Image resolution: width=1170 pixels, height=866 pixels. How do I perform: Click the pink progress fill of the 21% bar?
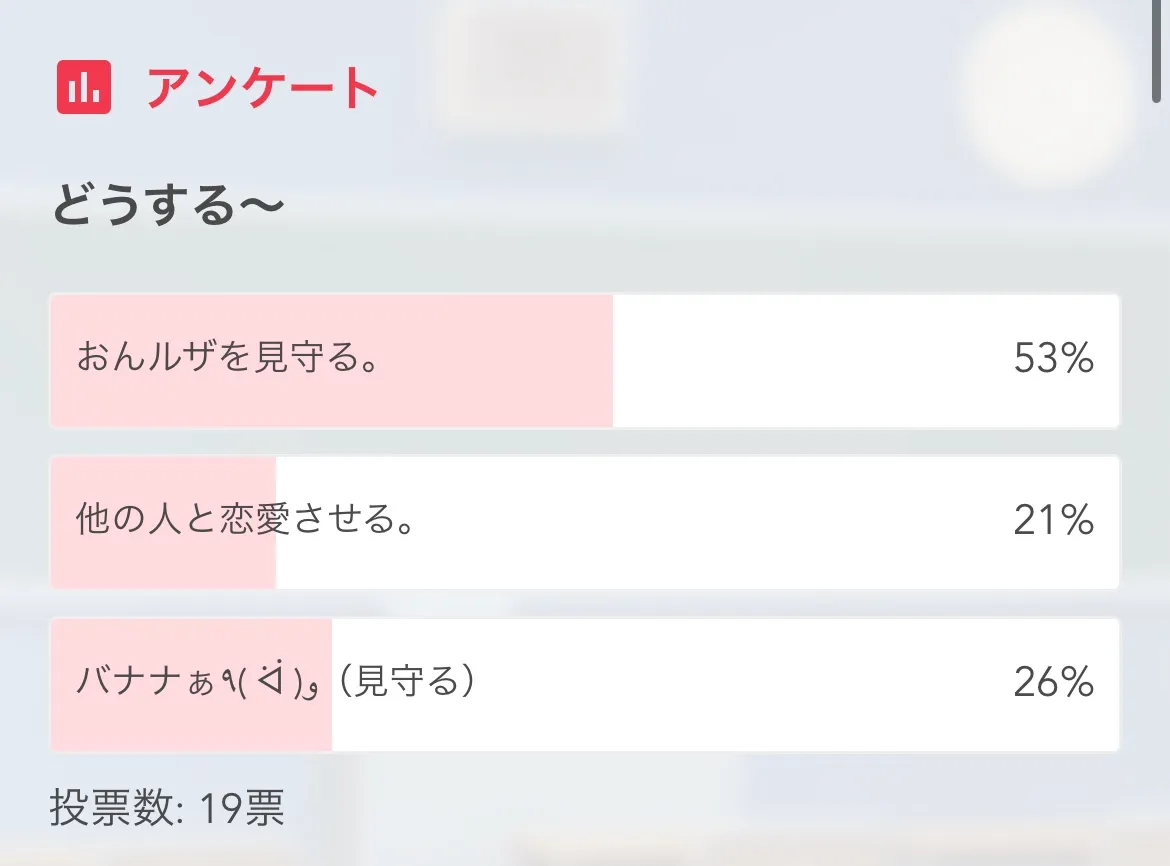pyautogui.click(x=160, y=565)
